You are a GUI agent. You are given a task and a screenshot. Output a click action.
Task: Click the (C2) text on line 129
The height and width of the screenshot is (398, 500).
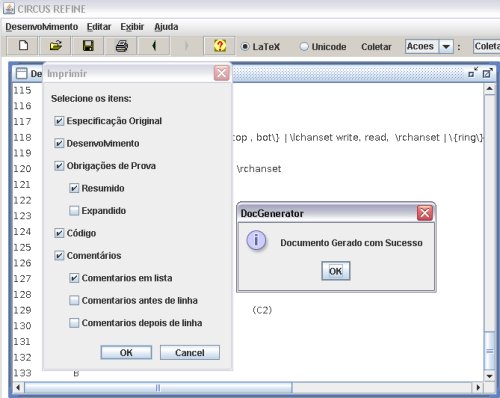(262, 310)
